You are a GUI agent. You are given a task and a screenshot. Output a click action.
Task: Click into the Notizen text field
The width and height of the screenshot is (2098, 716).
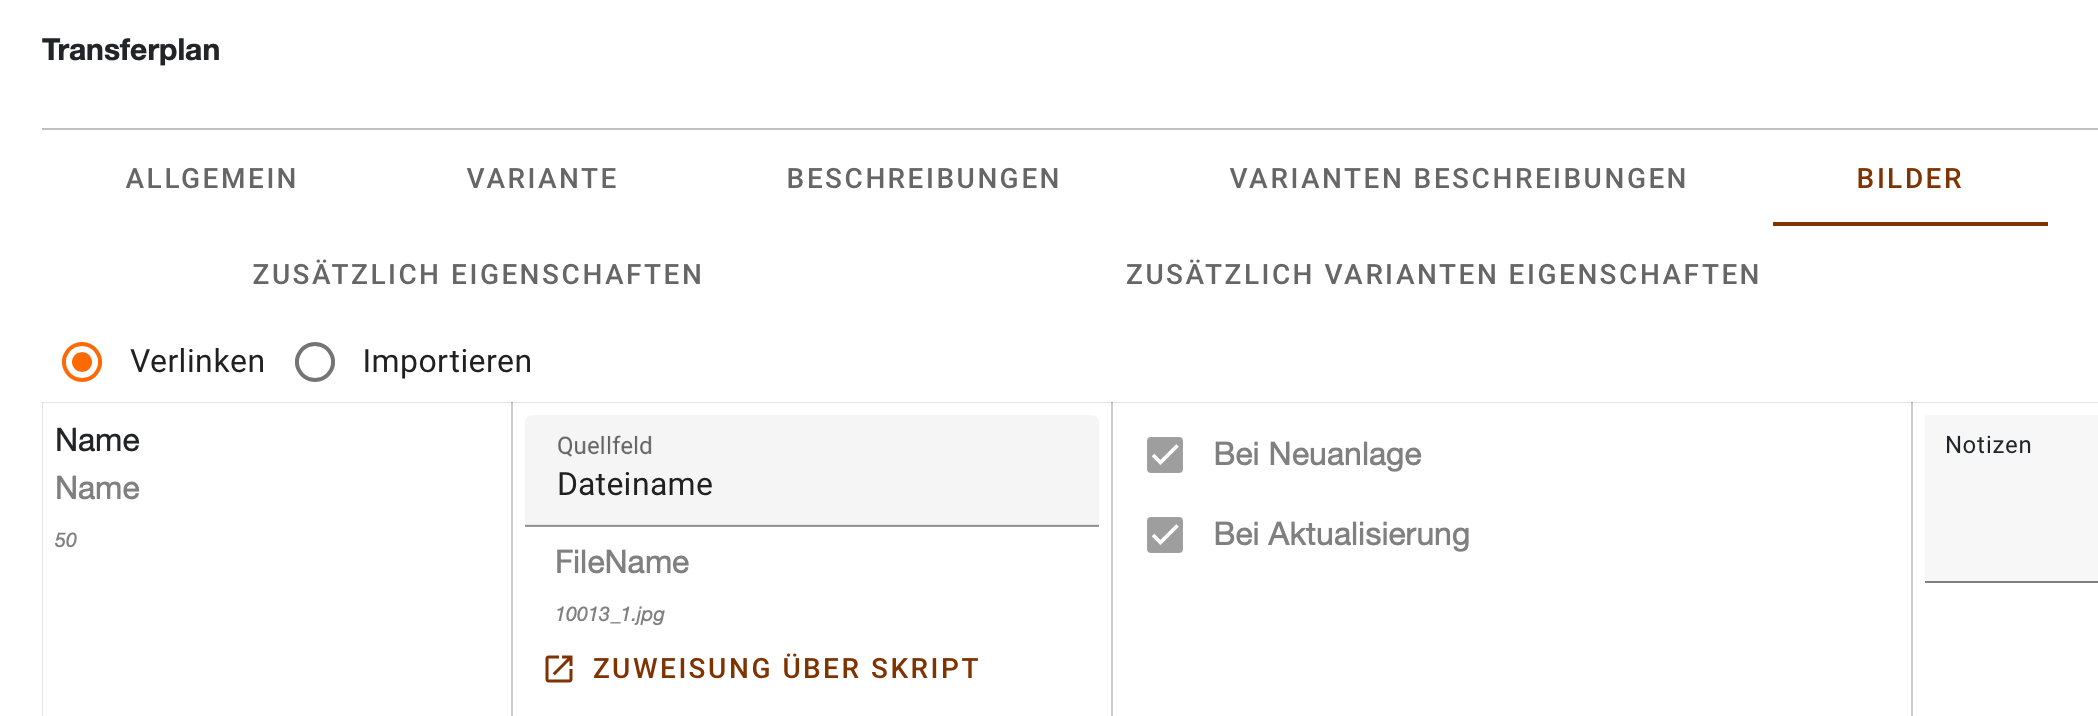(x=2011, y=498)
